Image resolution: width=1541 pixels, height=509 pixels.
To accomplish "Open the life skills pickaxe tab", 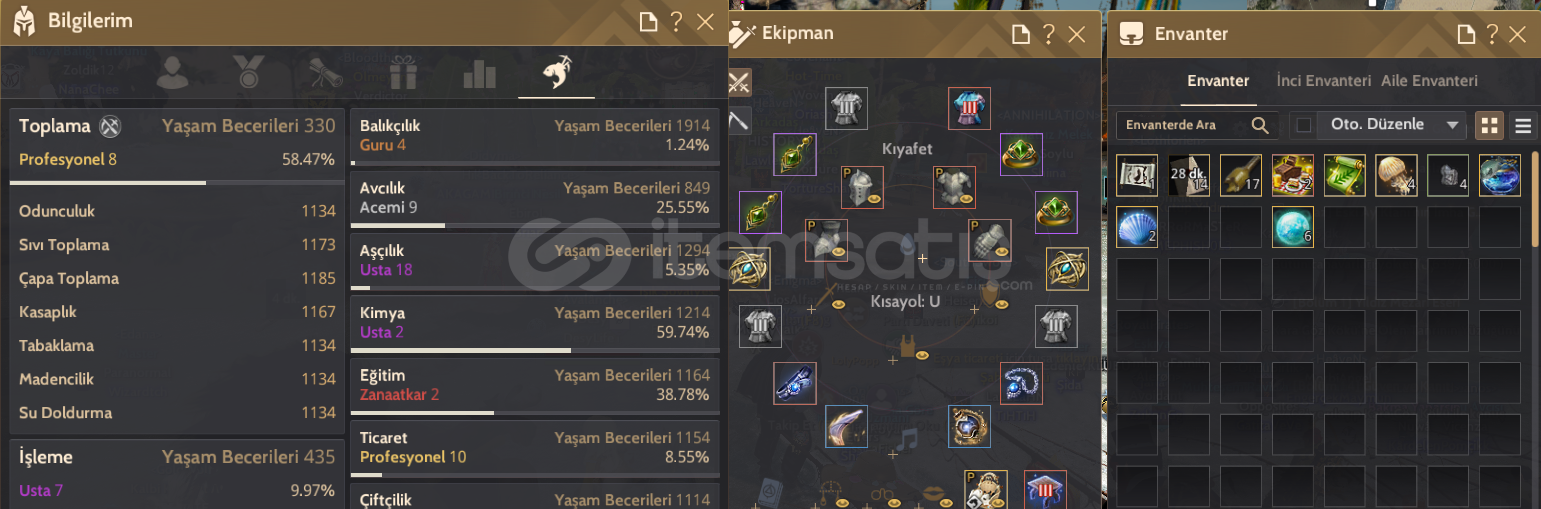I will click(x=556, y=73).
